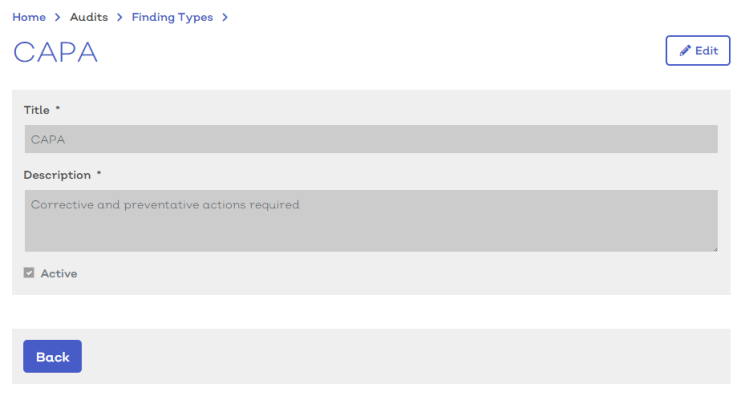Navigate to the Finding Types breadcrumb

pyautogui.click(x=172, y=18)
